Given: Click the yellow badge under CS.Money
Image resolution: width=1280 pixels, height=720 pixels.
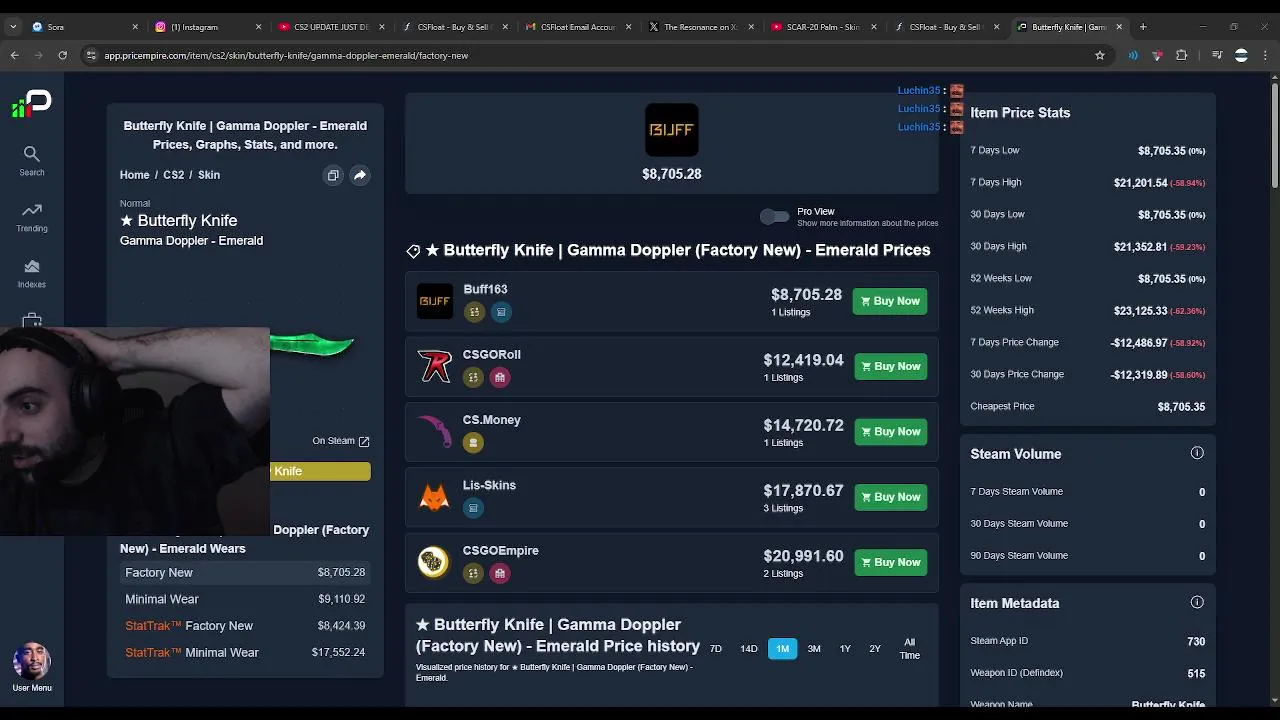Looking at the screenshot, I should point(473,442).
